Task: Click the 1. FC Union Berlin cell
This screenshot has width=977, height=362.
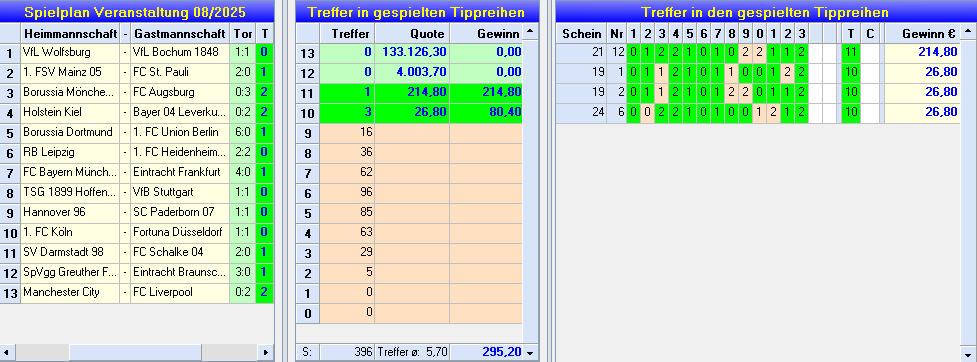Action: [180, 133]
